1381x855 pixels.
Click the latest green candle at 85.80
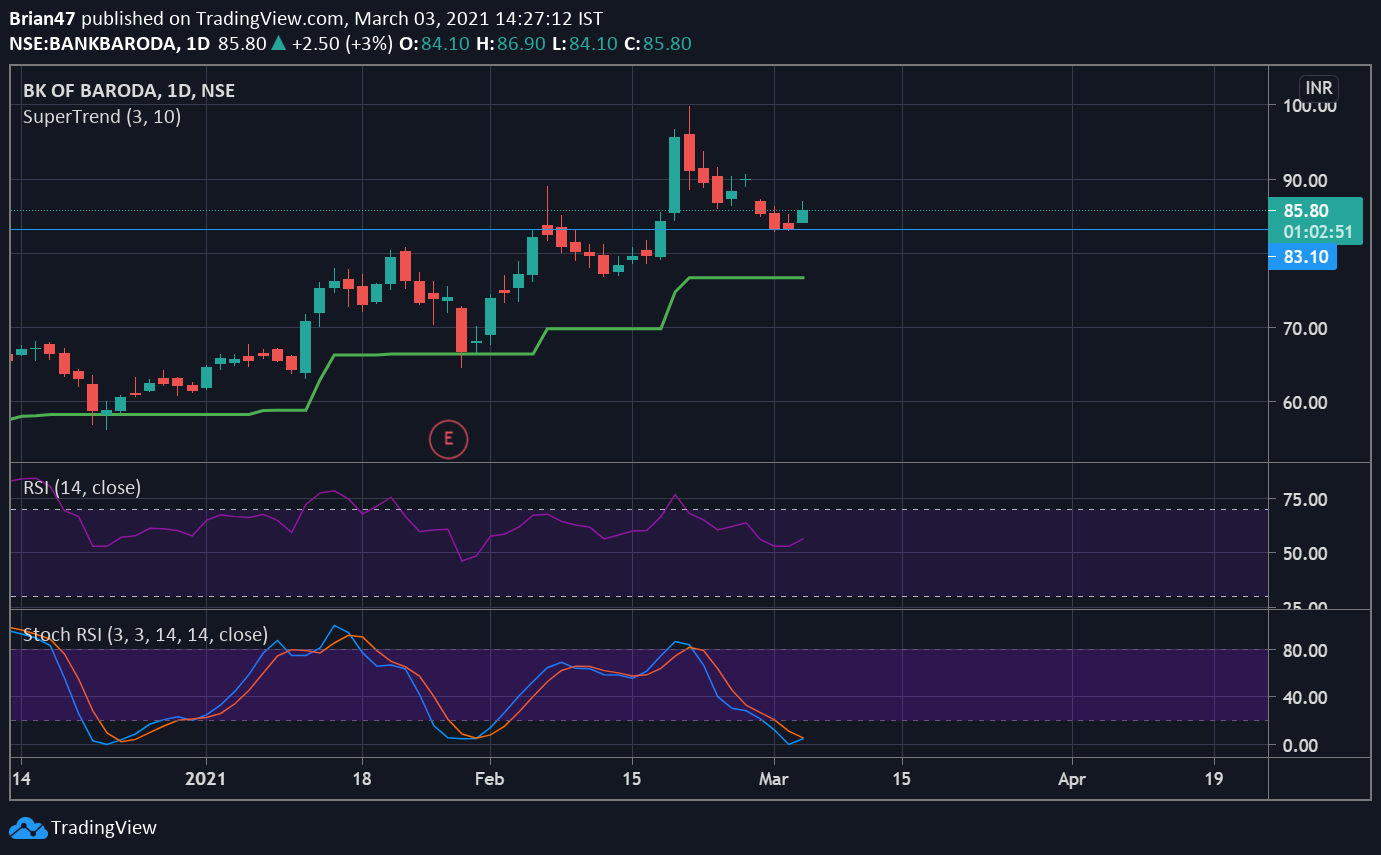coord(802,215)
